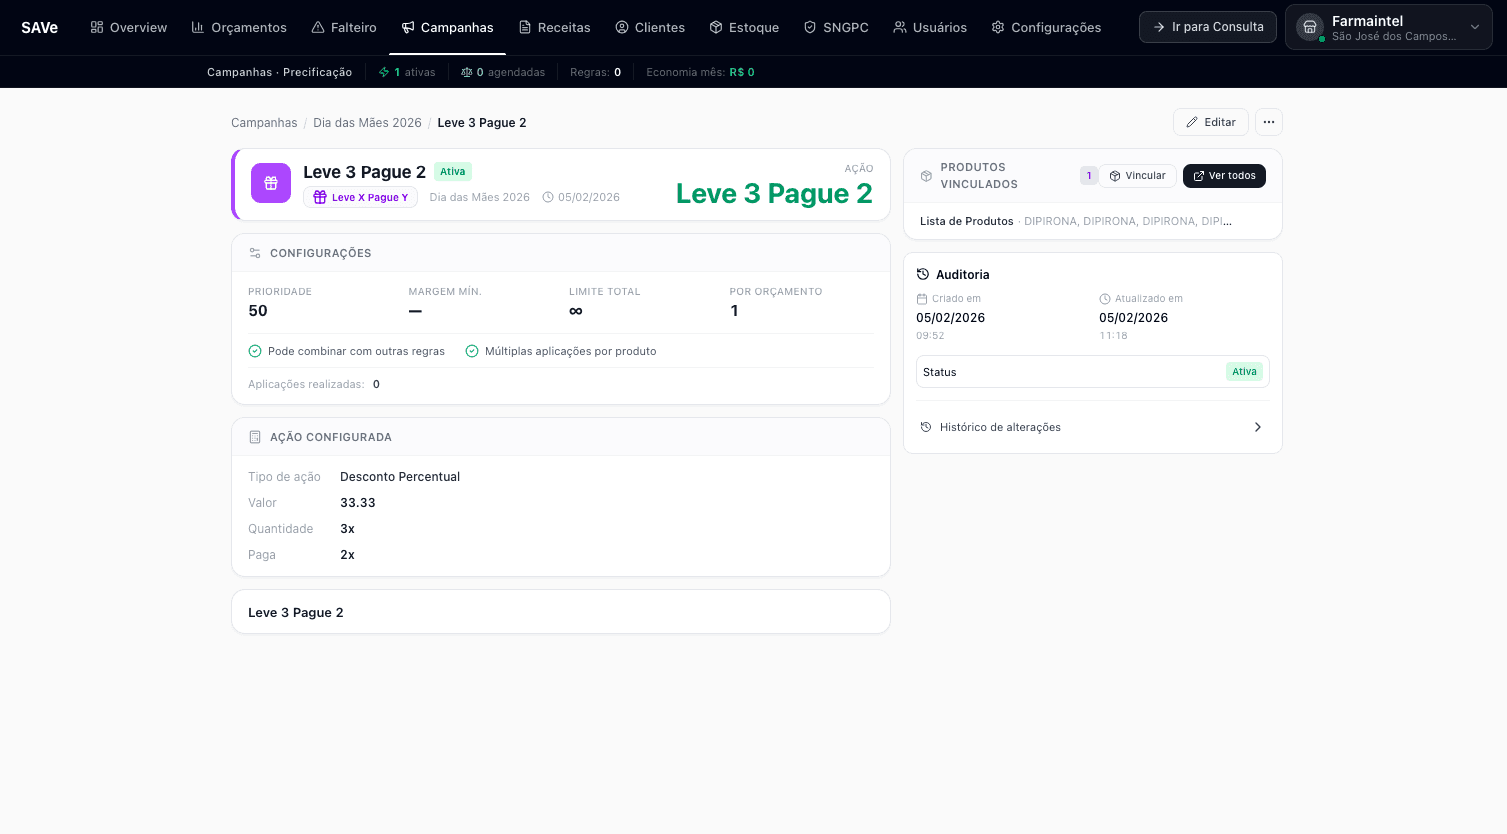The image size is (1507, 834).
Task: Click the SAVe logo
Action: [40, 28]
